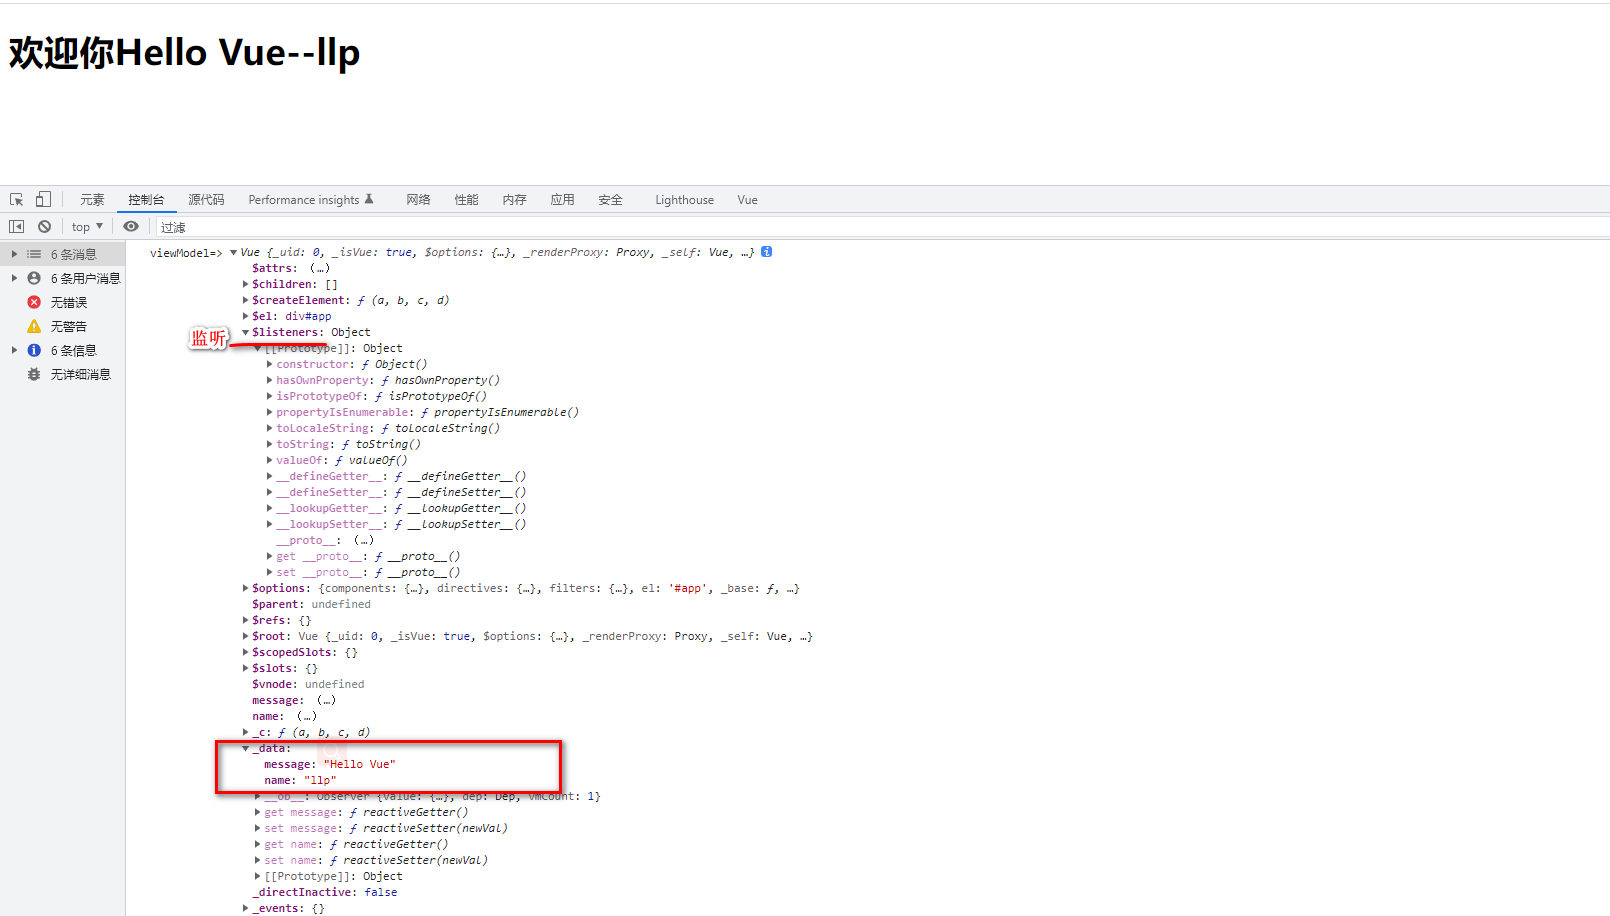This screenshot has height=916, width=1610.
Task: Expand the _c function property
Action: pos(245,732)
